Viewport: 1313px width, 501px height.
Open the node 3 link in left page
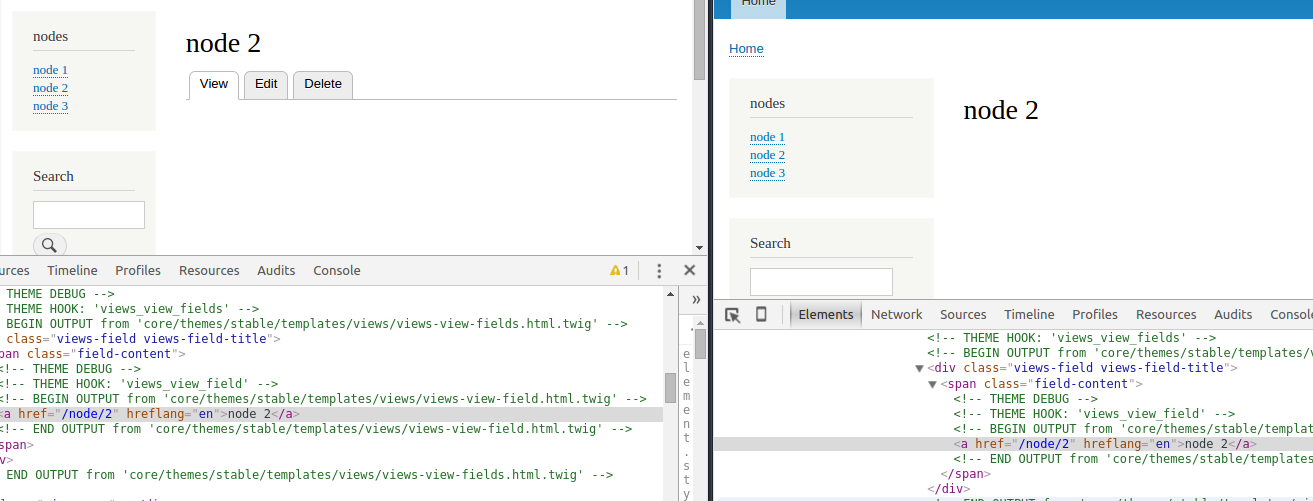50,106
